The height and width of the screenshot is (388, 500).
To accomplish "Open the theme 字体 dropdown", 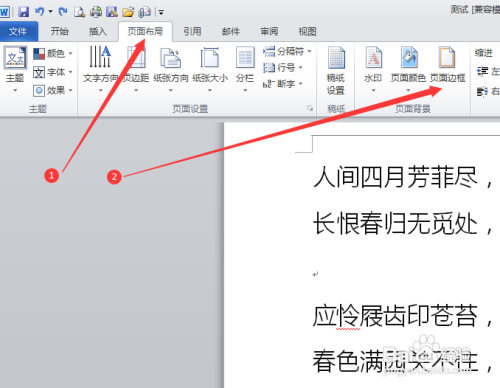I will [53, 72].
